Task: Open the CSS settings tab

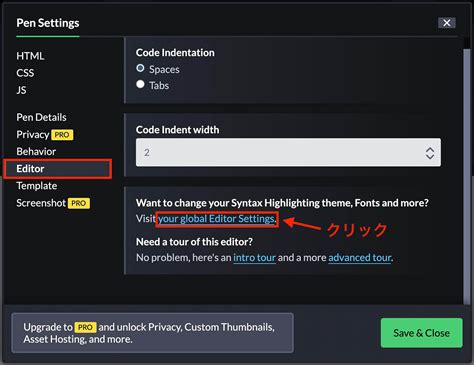Action: coord(25,73)
